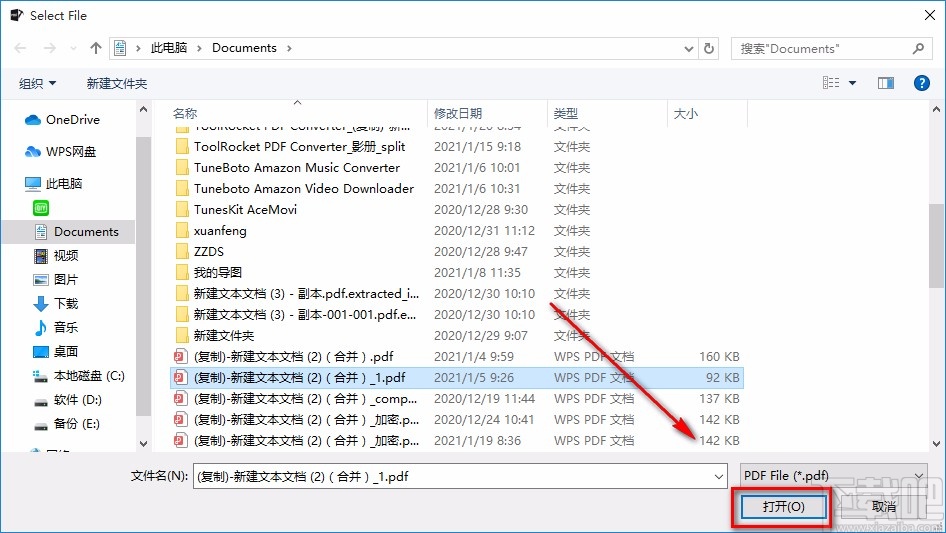Change view layout icon

831,83
